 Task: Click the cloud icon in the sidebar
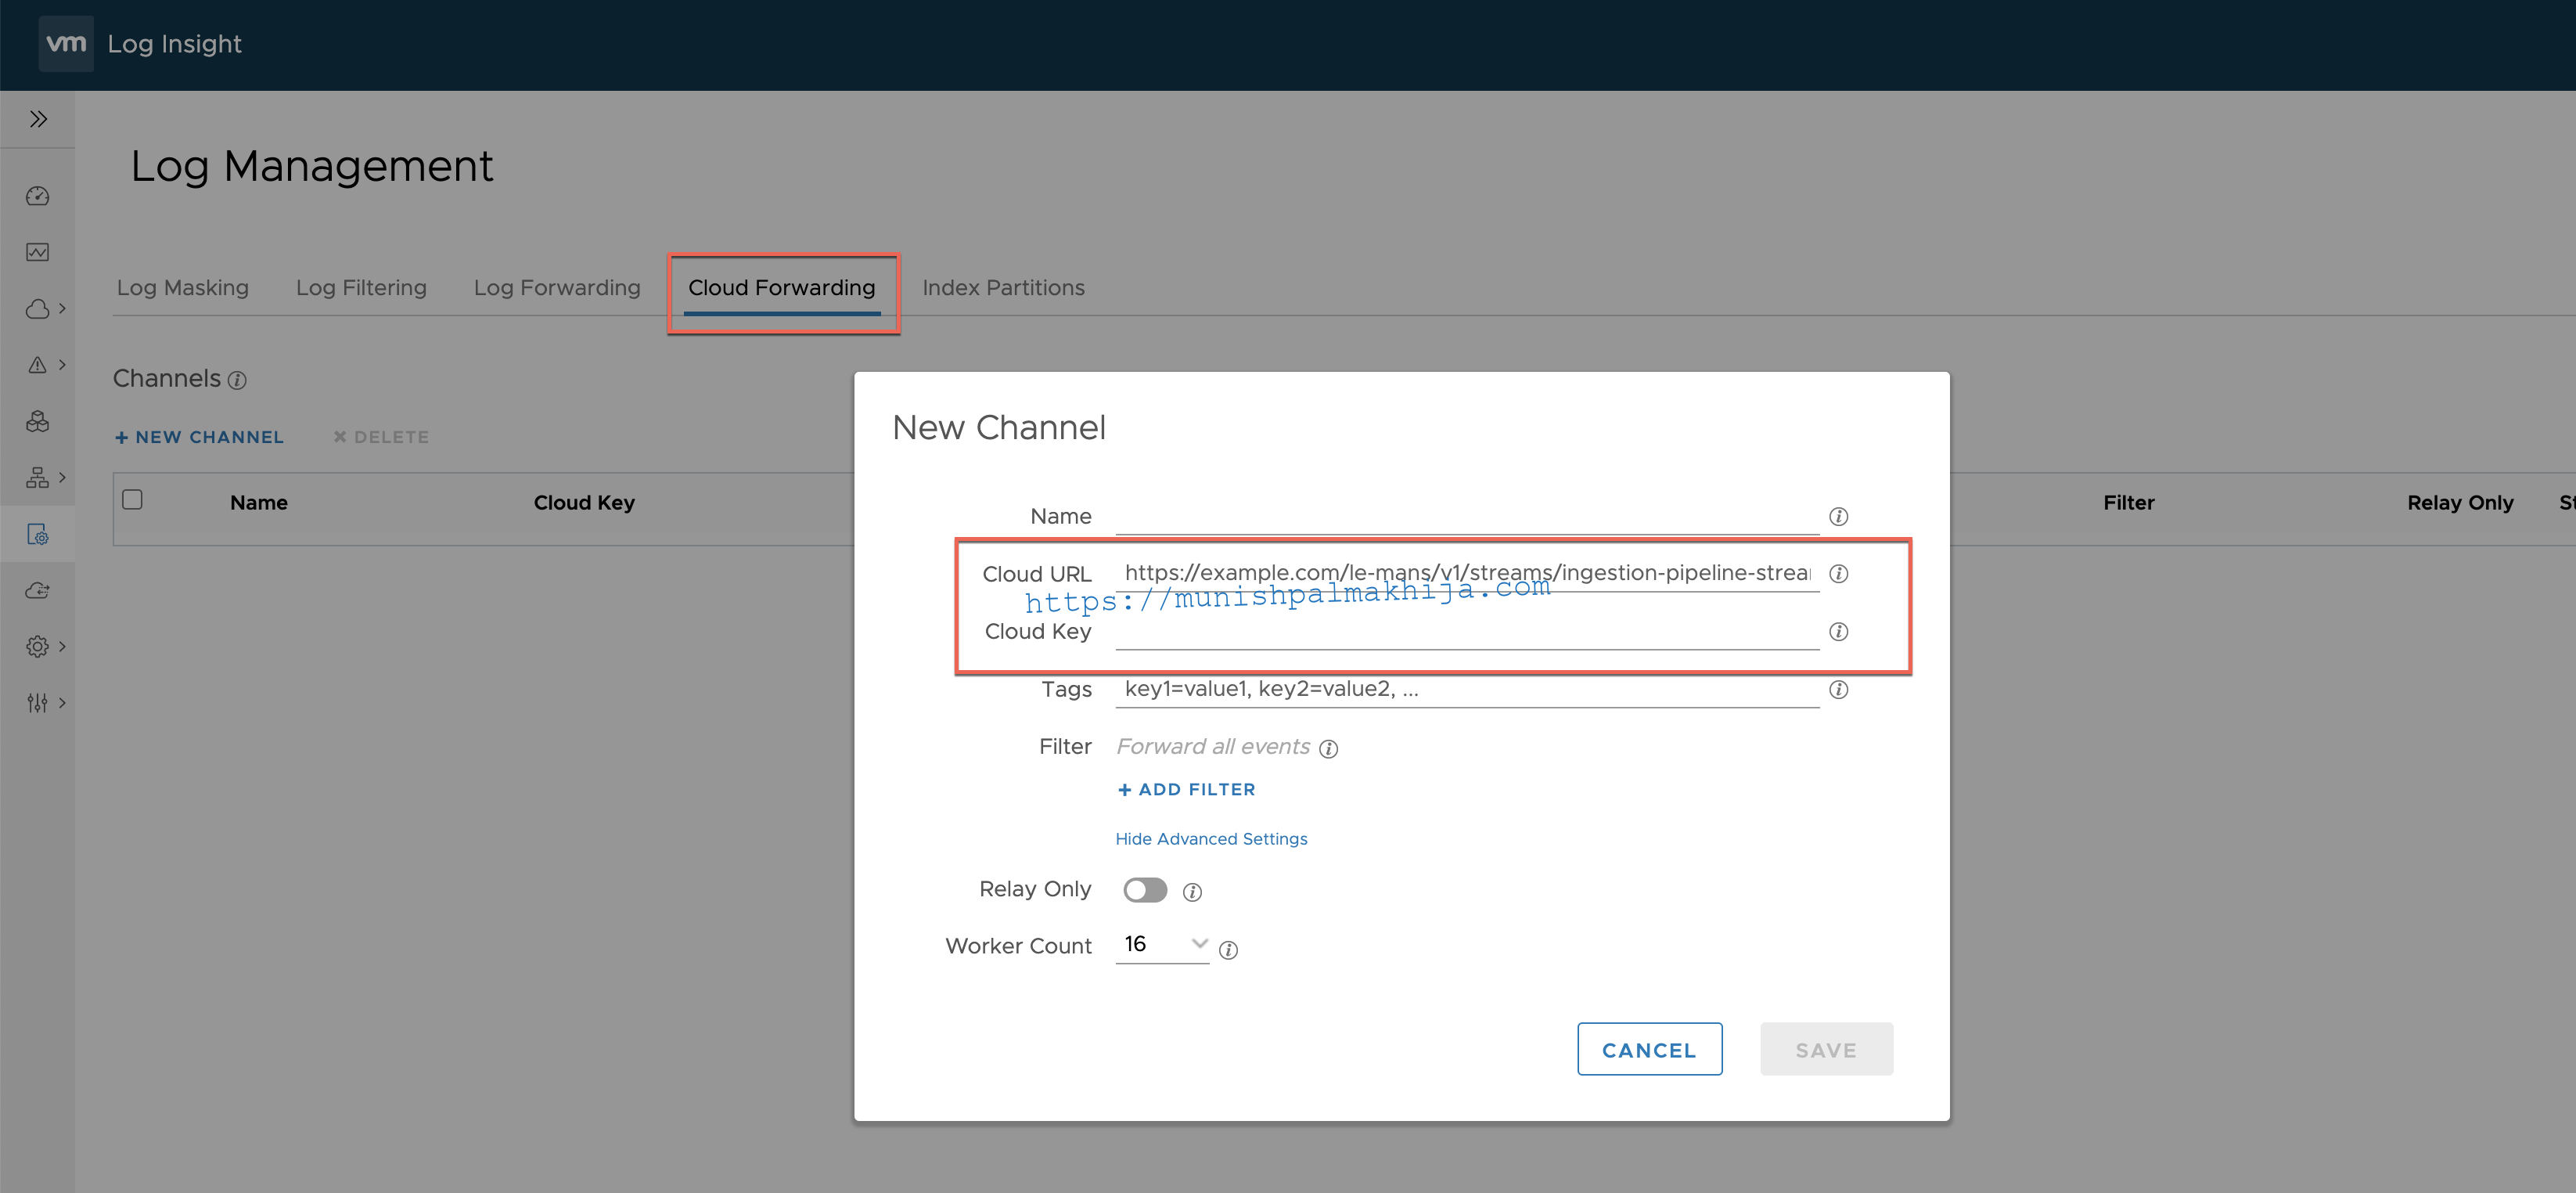click(x=38, y=309)
